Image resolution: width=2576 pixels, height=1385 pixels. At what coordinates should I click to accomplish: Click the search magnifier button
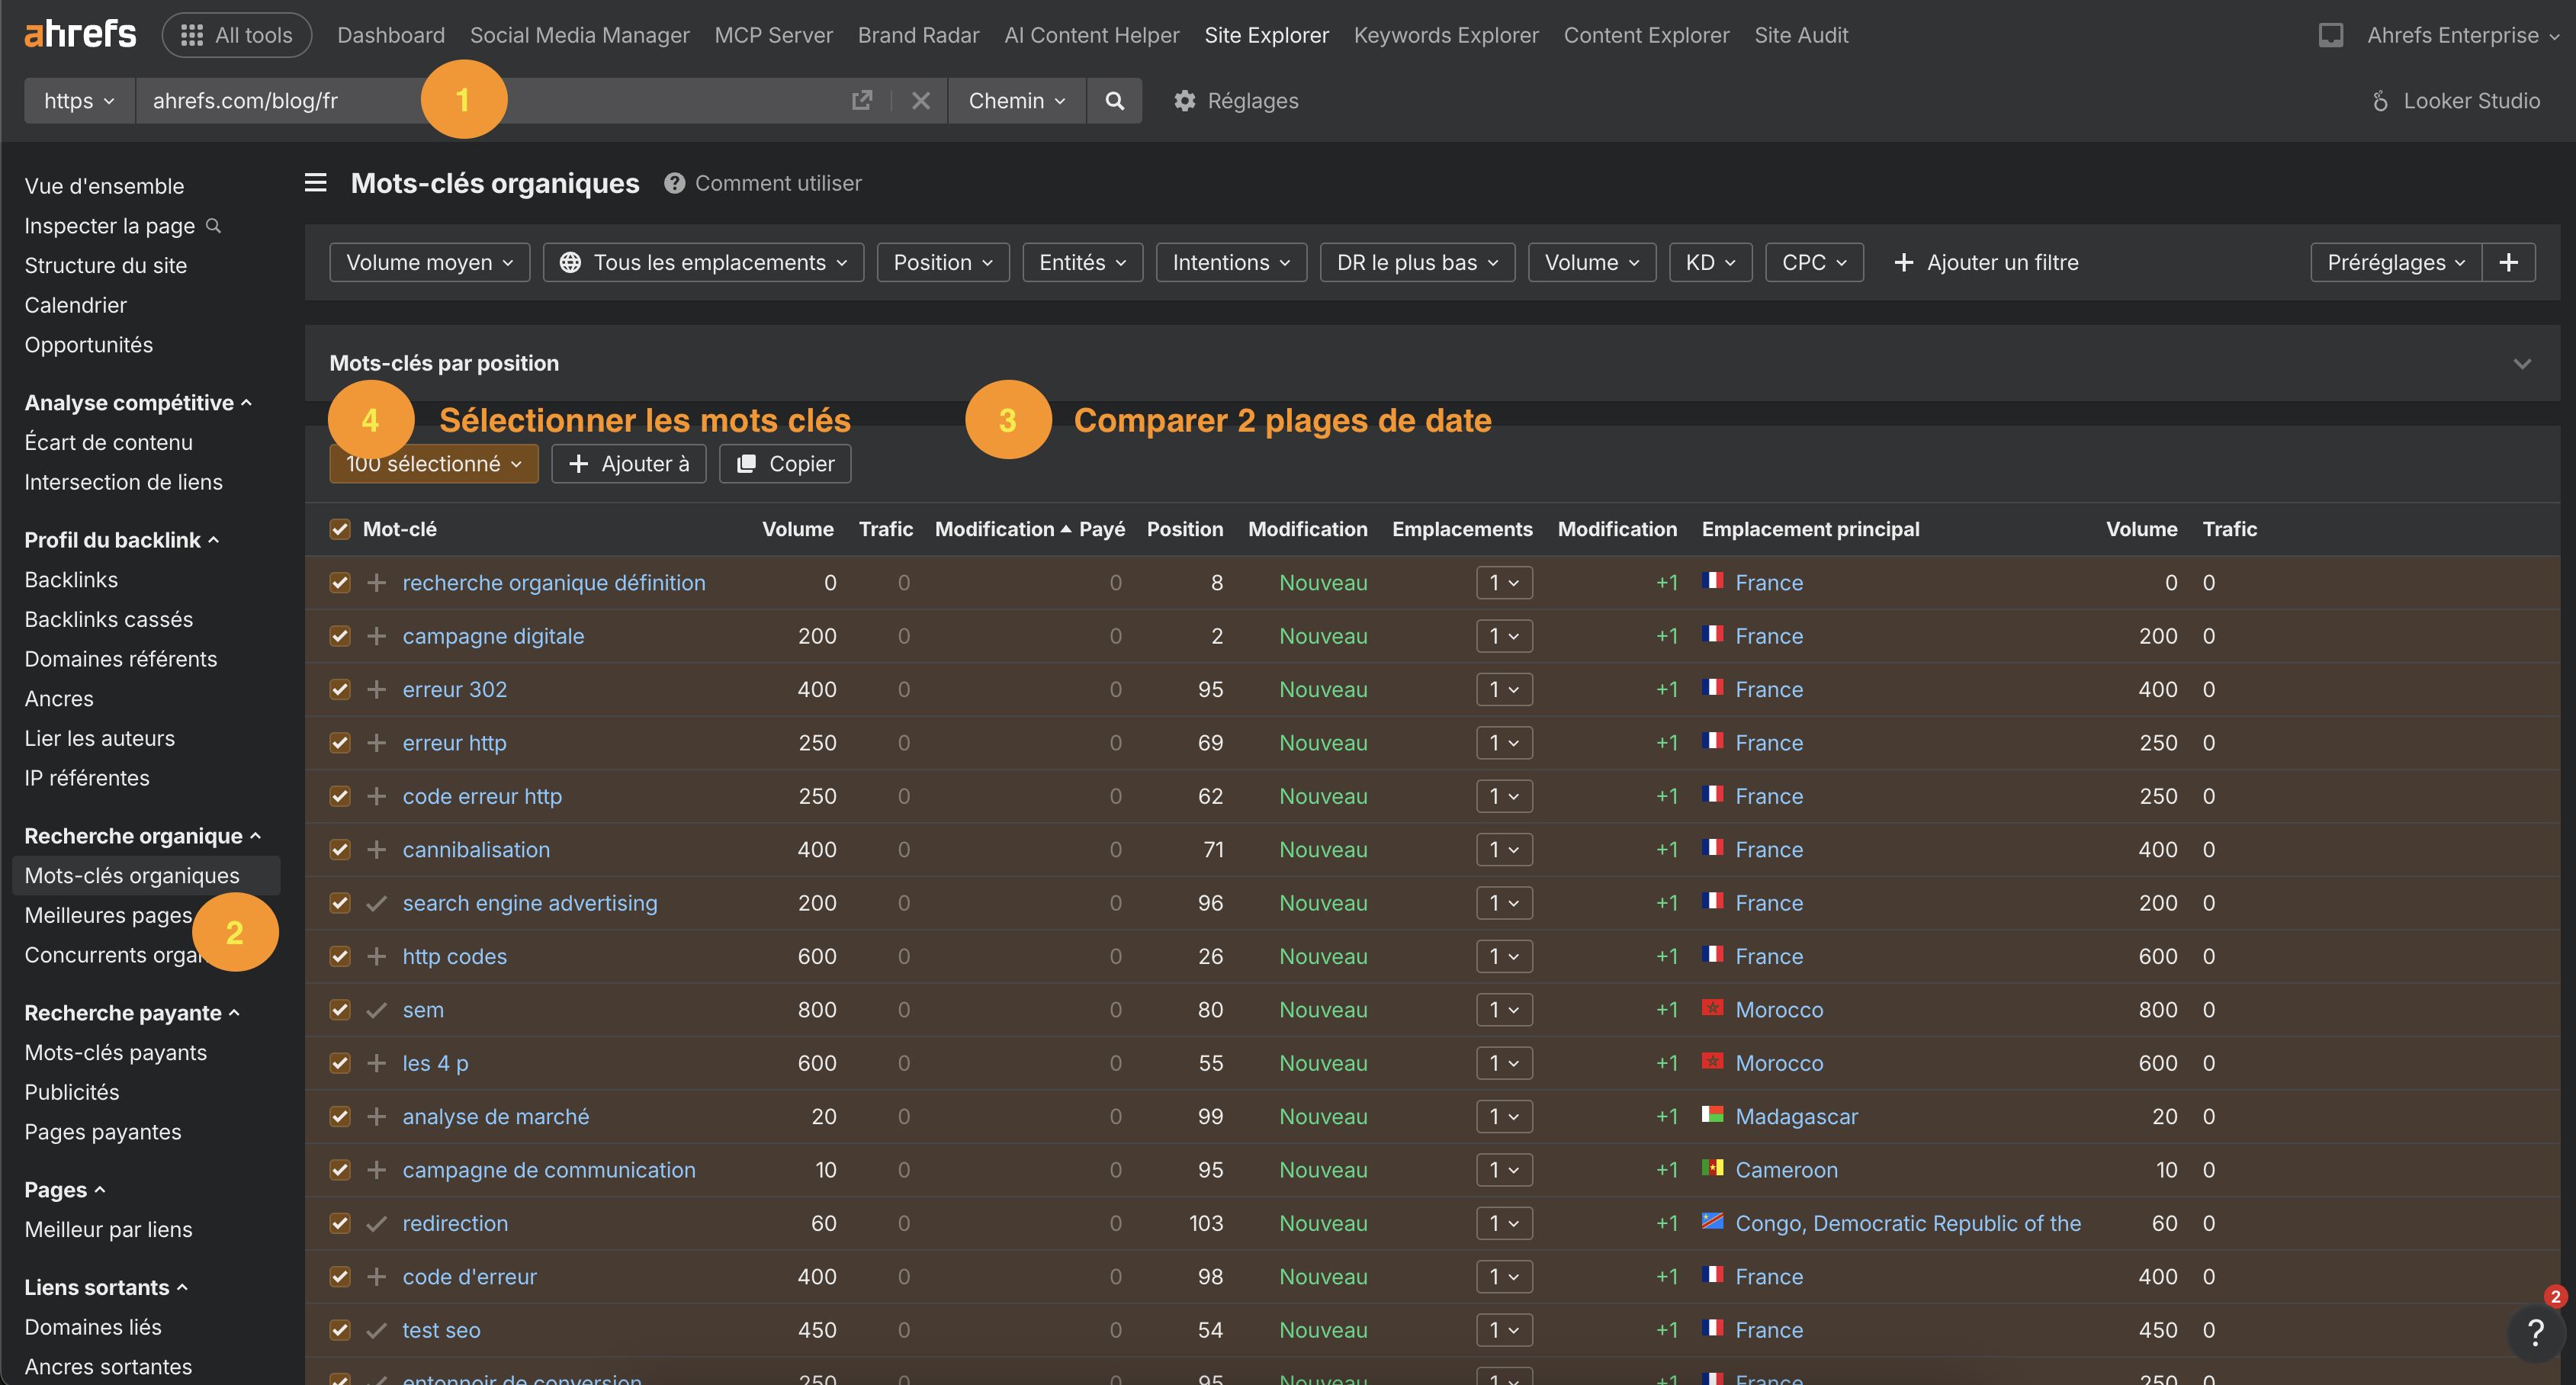[1114, 101]
